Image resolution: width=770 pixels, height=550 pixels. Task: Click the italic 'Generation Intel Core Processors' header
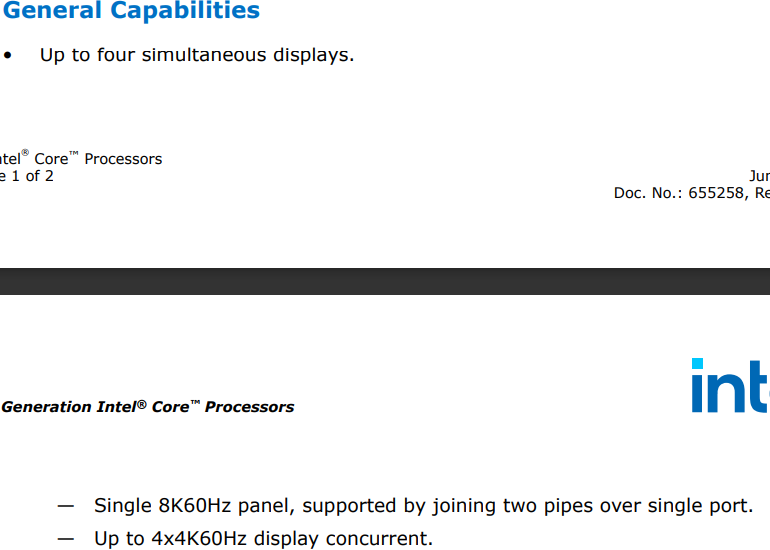pos(148,407)
